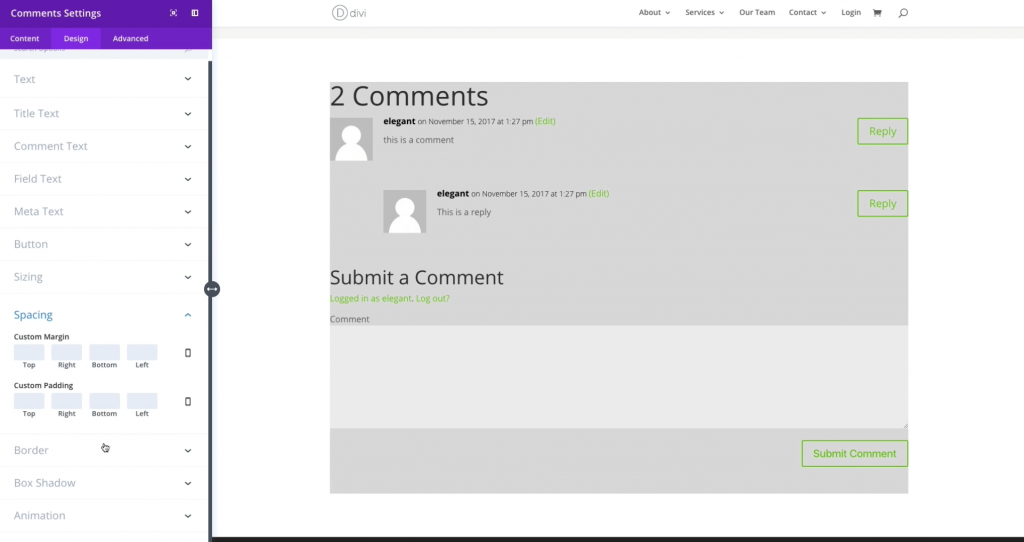Click the snap modal to side icon

coord(195,13)
